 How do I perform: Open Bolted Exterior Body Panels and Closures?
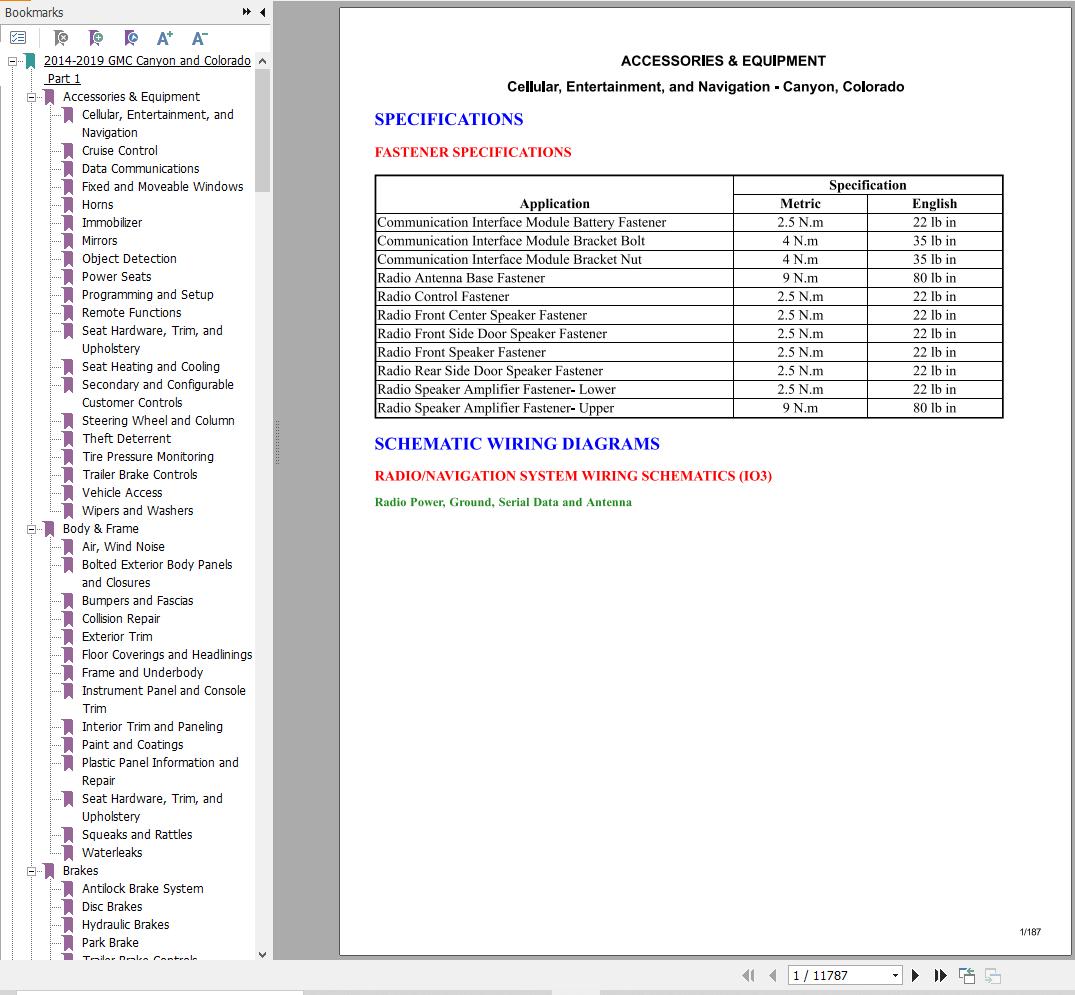point(157,573)
